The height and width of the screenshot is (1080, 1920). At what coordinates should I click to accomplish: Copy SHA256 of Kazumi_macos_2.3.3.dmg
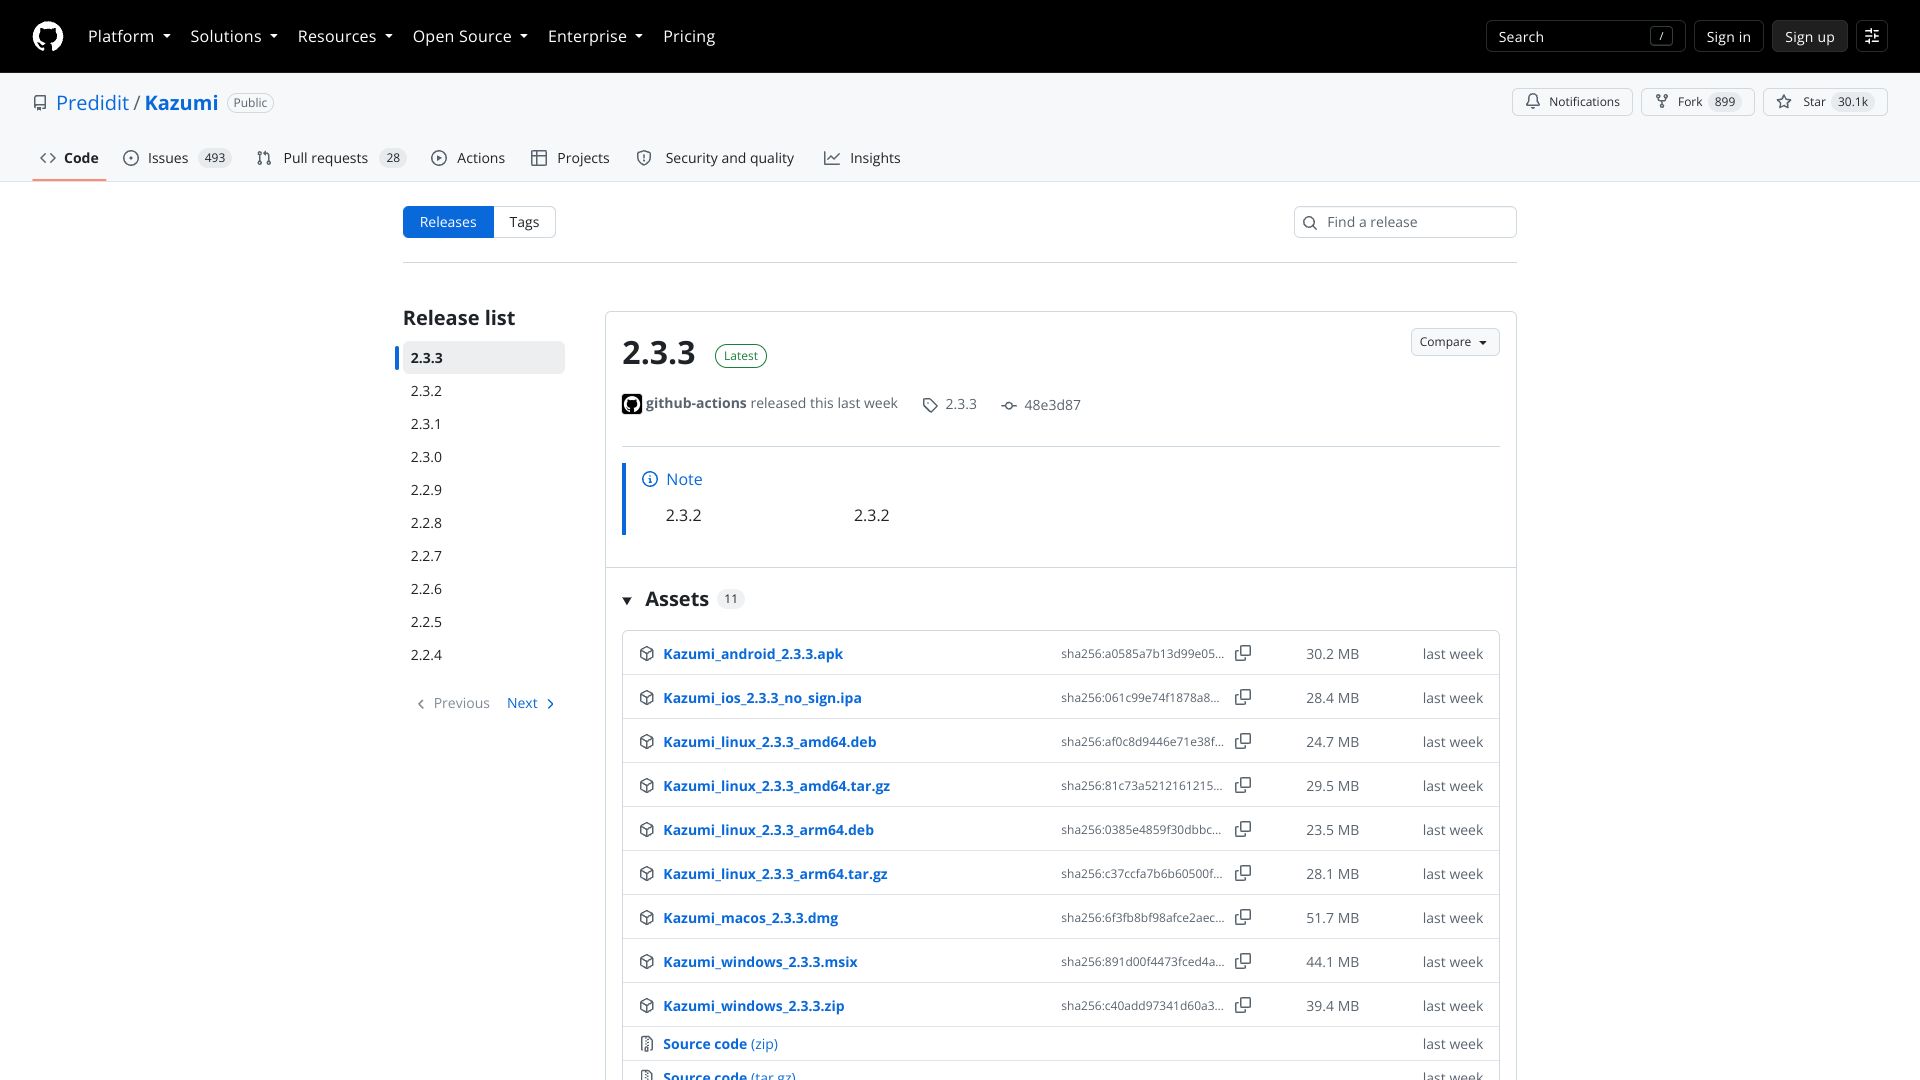(1243, 917)
